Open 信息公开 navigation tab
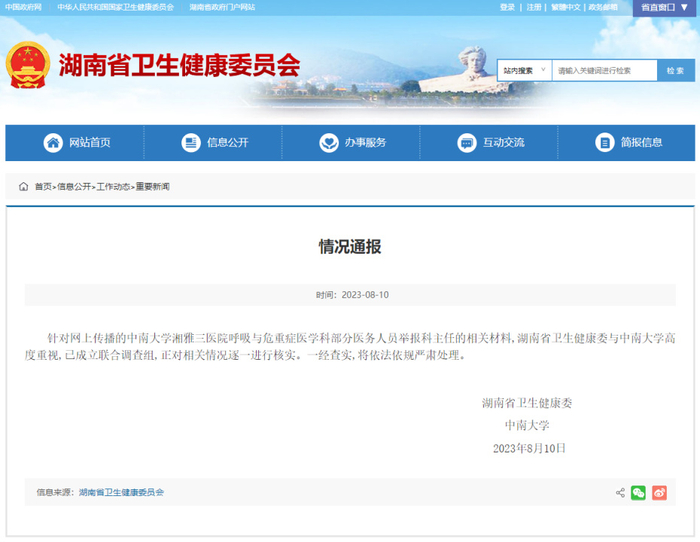 212,143
